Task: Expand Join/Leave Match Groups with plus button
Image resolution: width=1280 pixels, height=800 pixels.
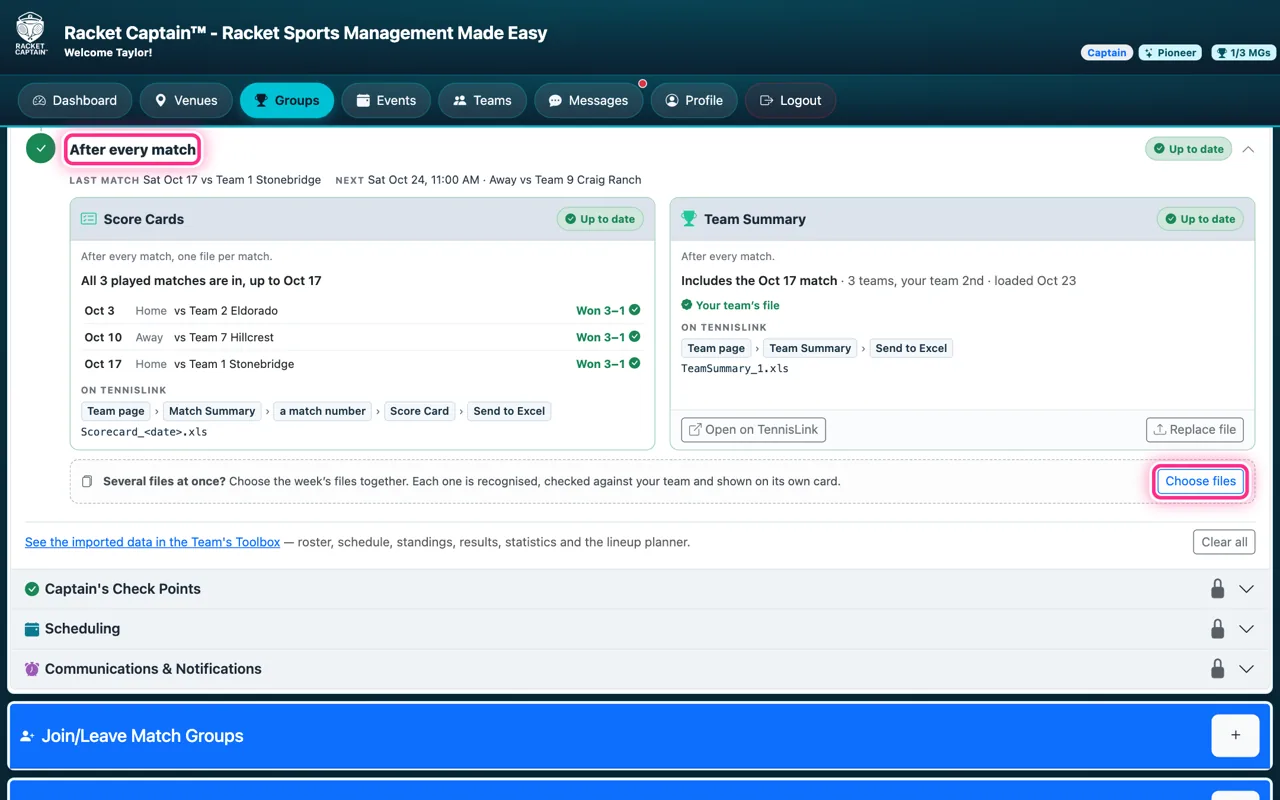Action: 1235,735
